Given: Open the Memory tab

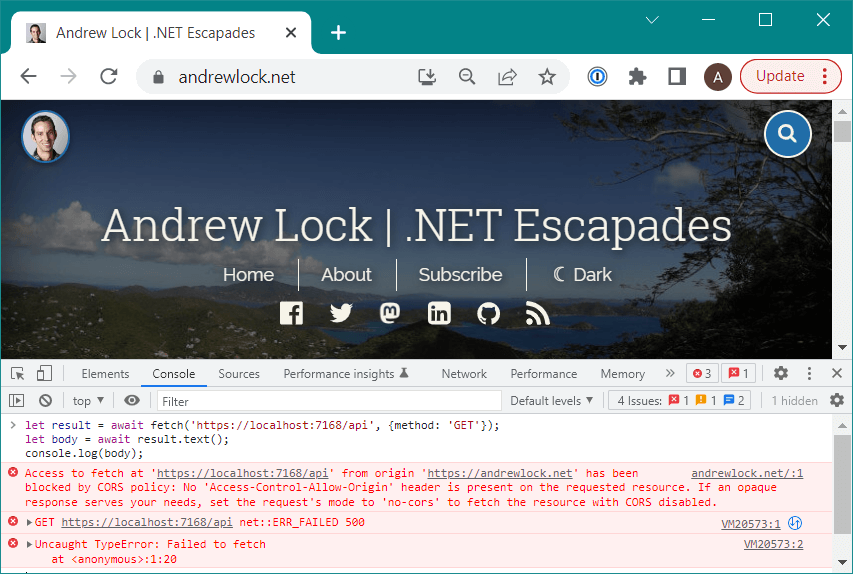Looking at the screenshot, I should point(622,374).
